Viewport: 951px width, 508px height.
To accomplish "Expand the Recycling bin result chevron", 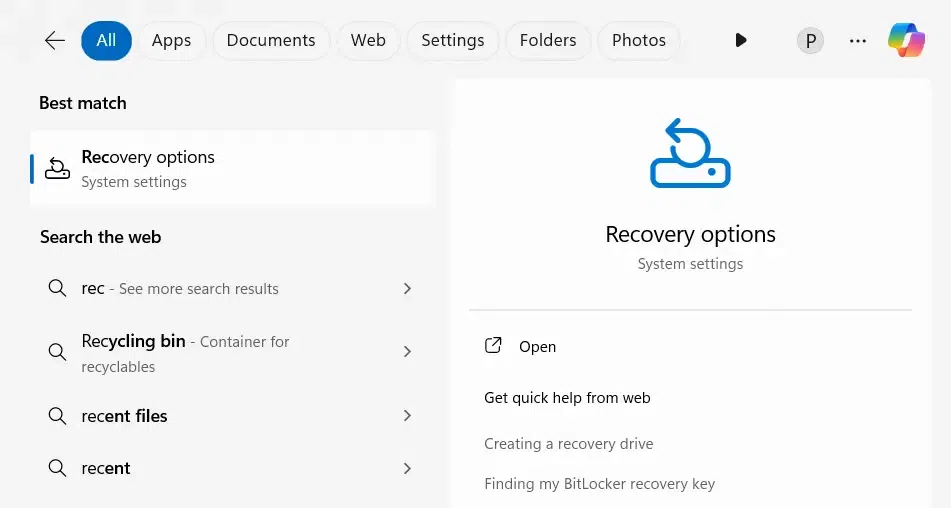I will click(407, 352).
